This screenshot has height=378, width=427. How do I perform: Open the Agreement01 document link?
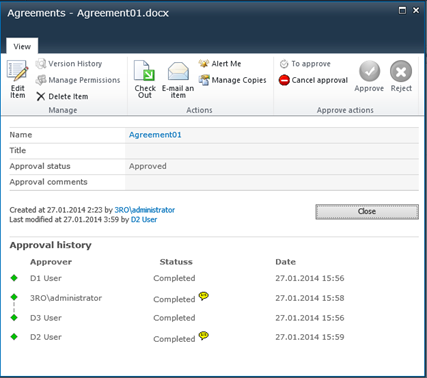(x=155, y=135)
